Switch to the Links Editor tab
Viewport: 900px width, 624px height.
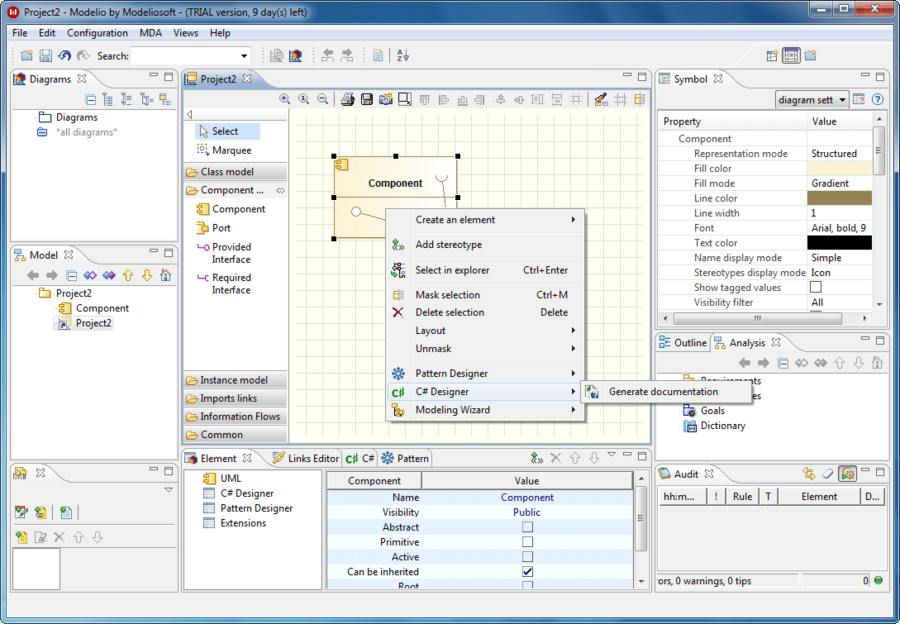point(305,458)
